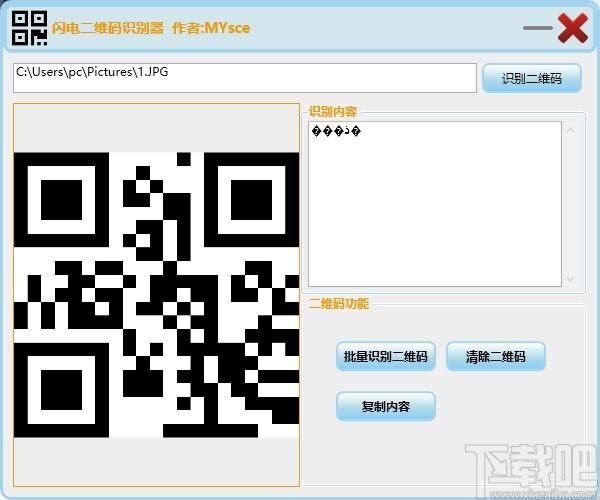The height and width of the screenshot is (500, 600).
Task: Click the QR code app icon in title bar
Action: pyautogui.click(x=29, y=28)
